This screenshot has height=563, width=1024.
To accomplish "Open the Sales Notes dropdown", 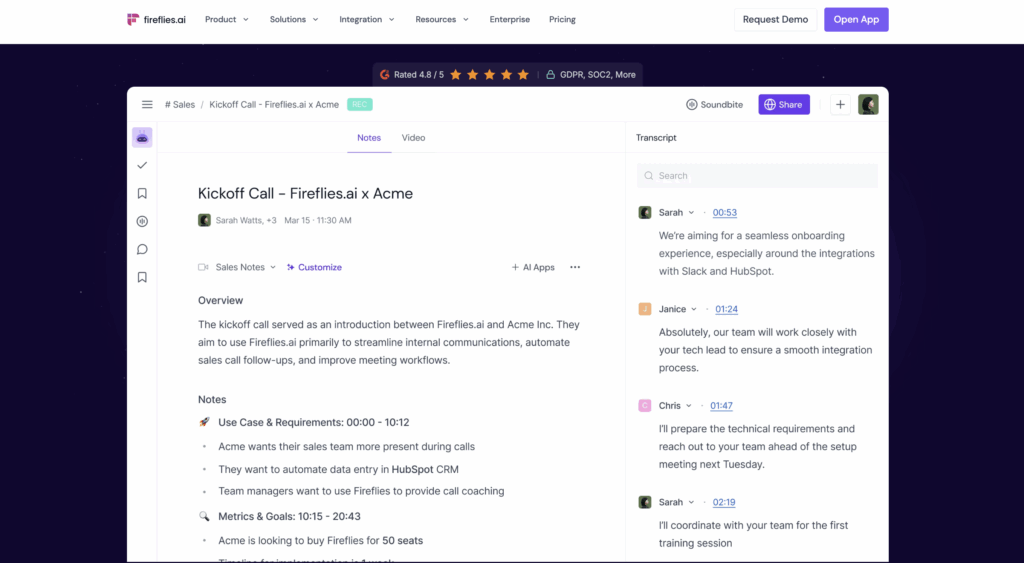I will pyautogui.click(x=246, y=267).
